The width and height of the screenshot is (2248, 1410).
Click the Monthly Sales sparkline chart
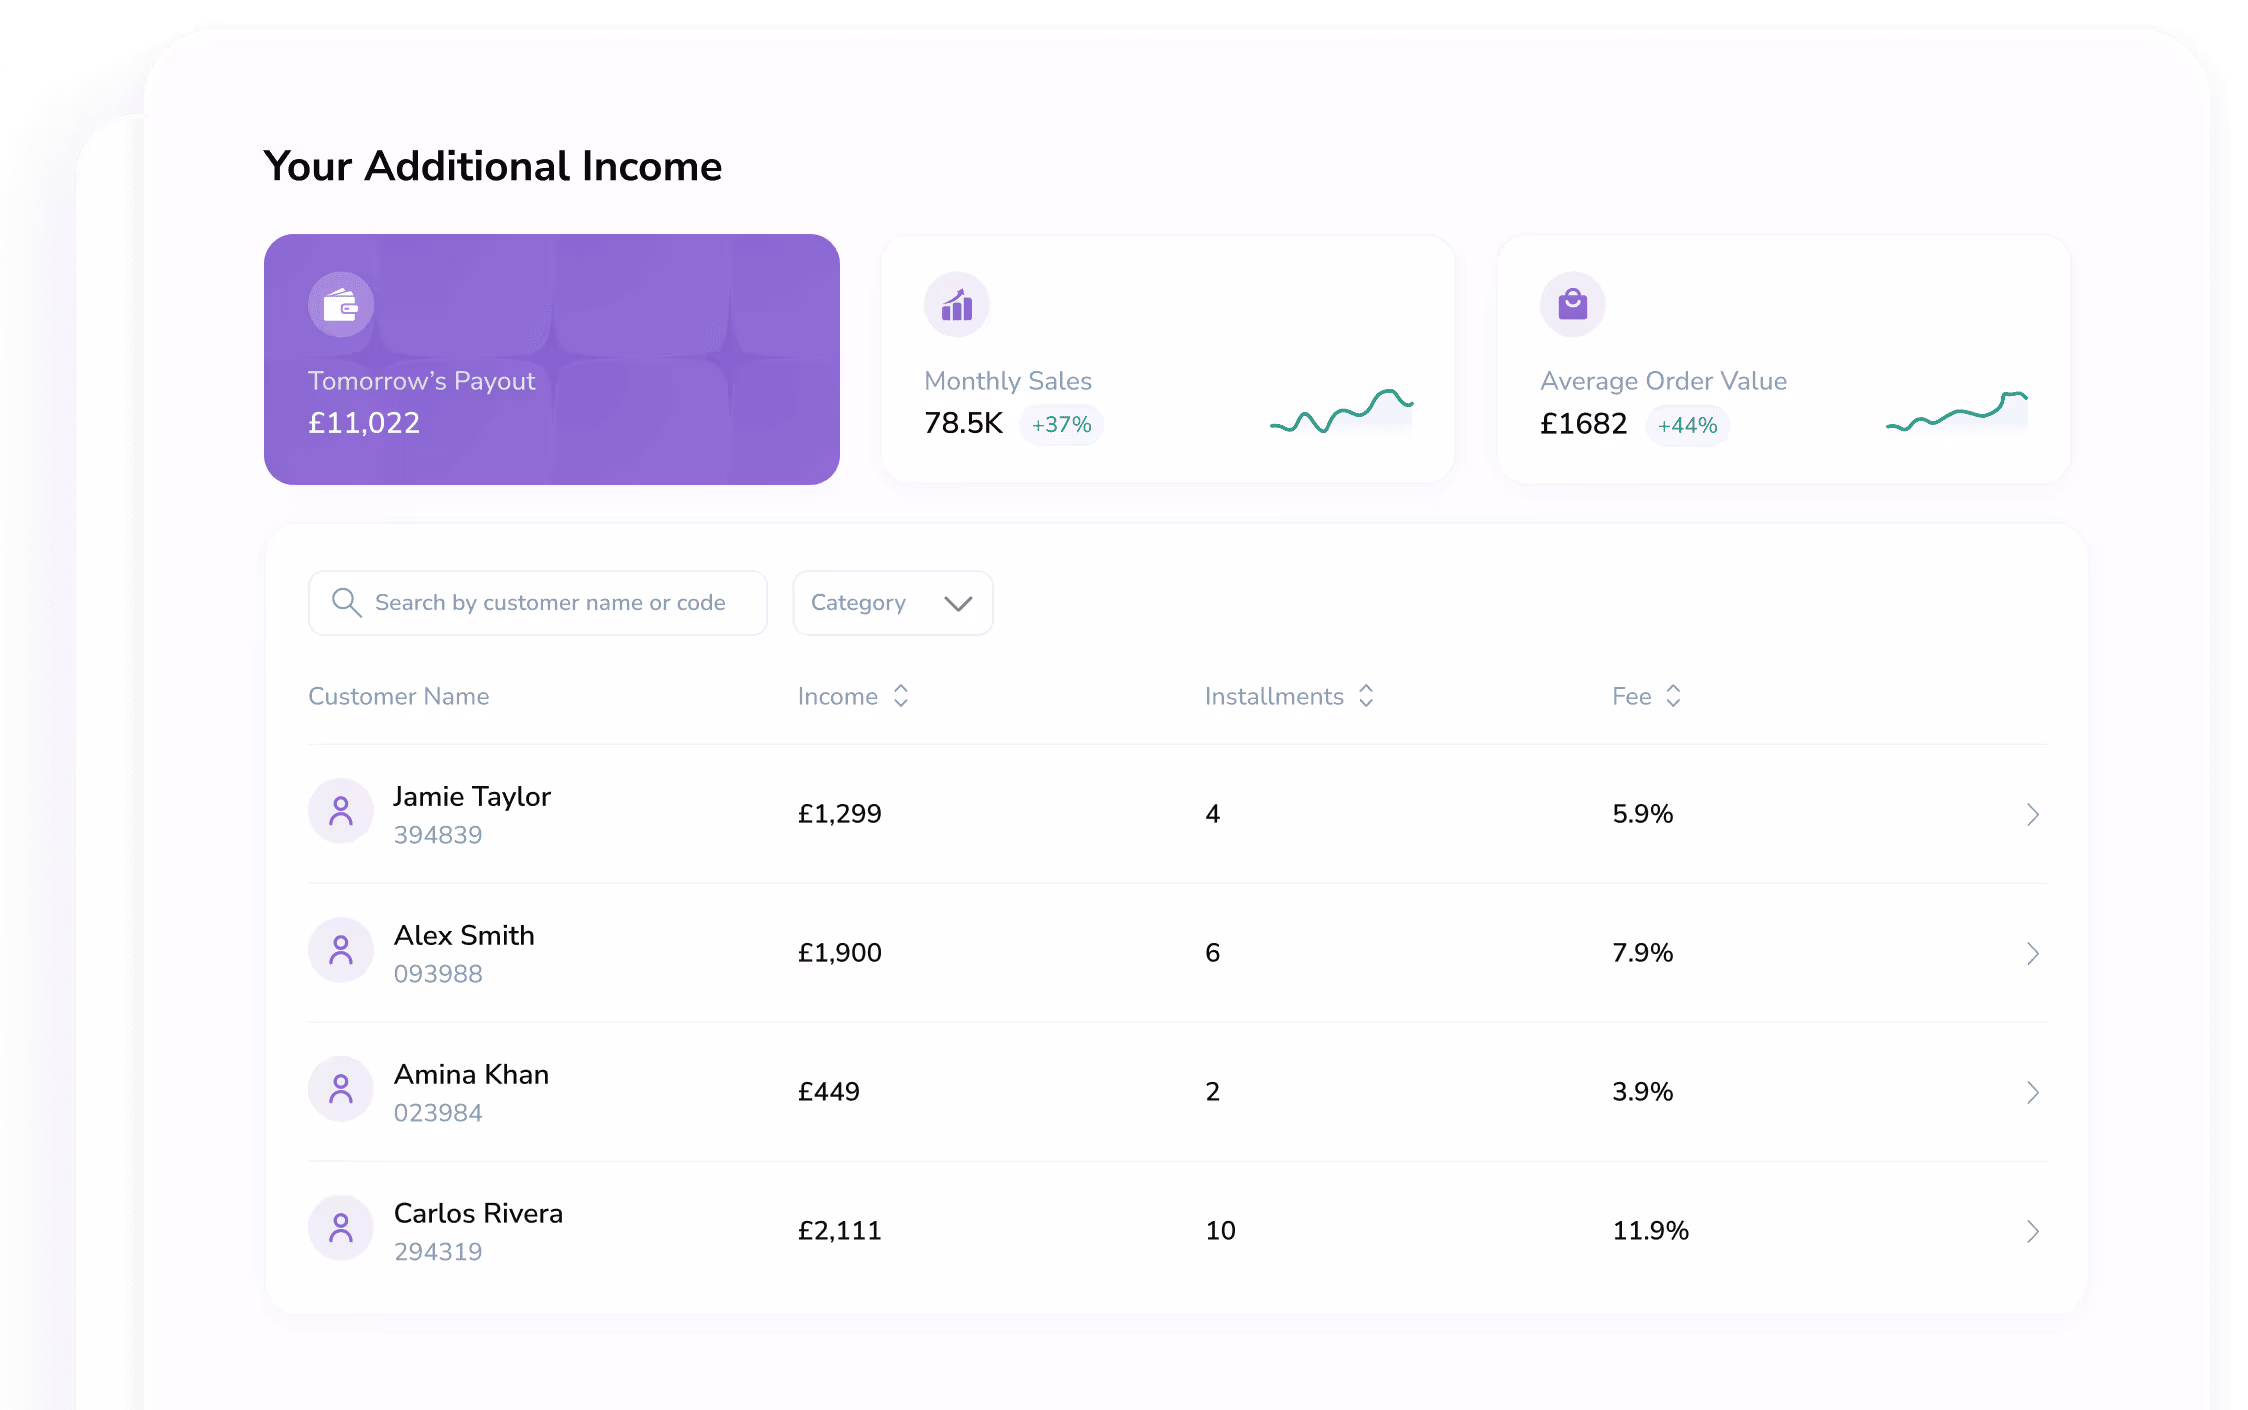[1341, 411]
